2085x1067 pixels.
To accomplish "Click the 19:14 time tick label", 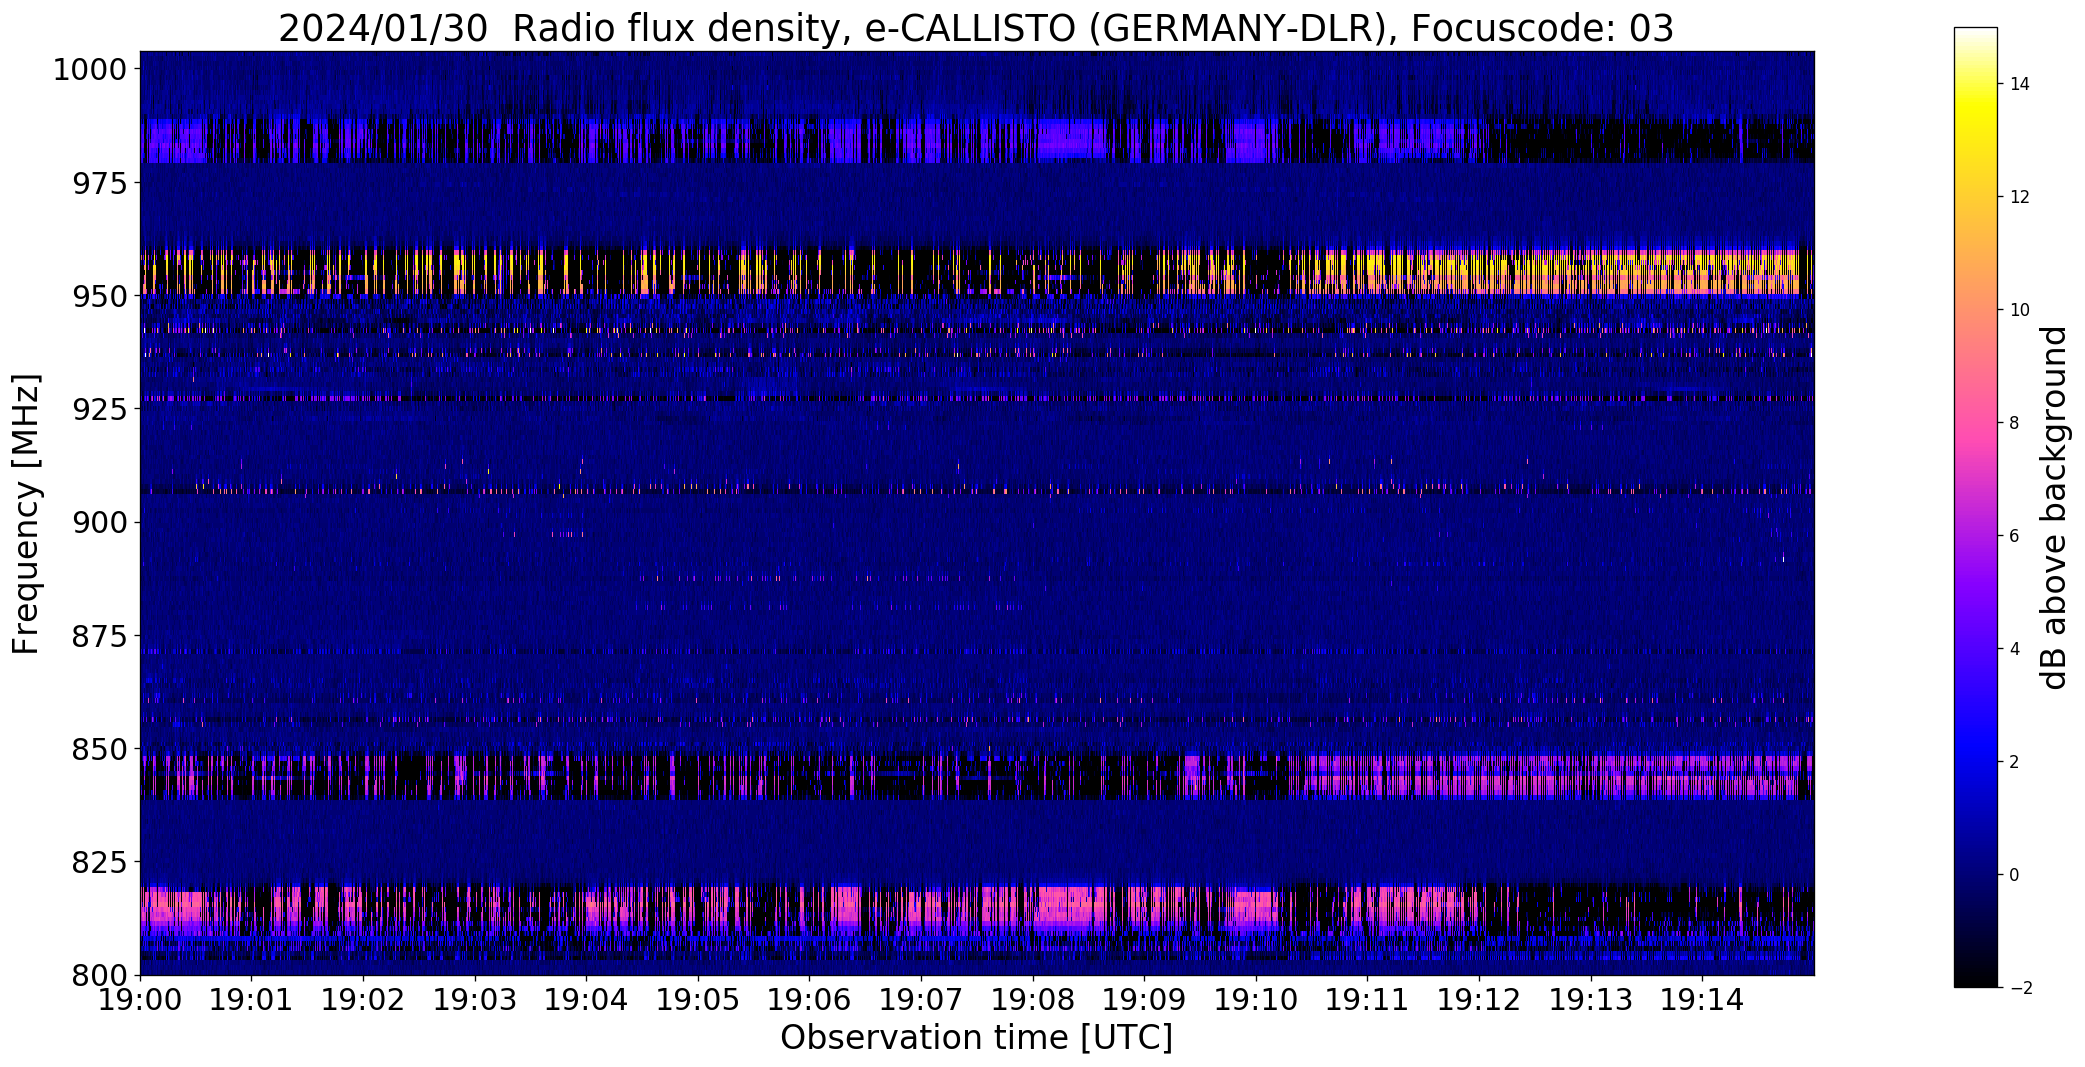I will pyautogui.click(x=1702, y=999).
